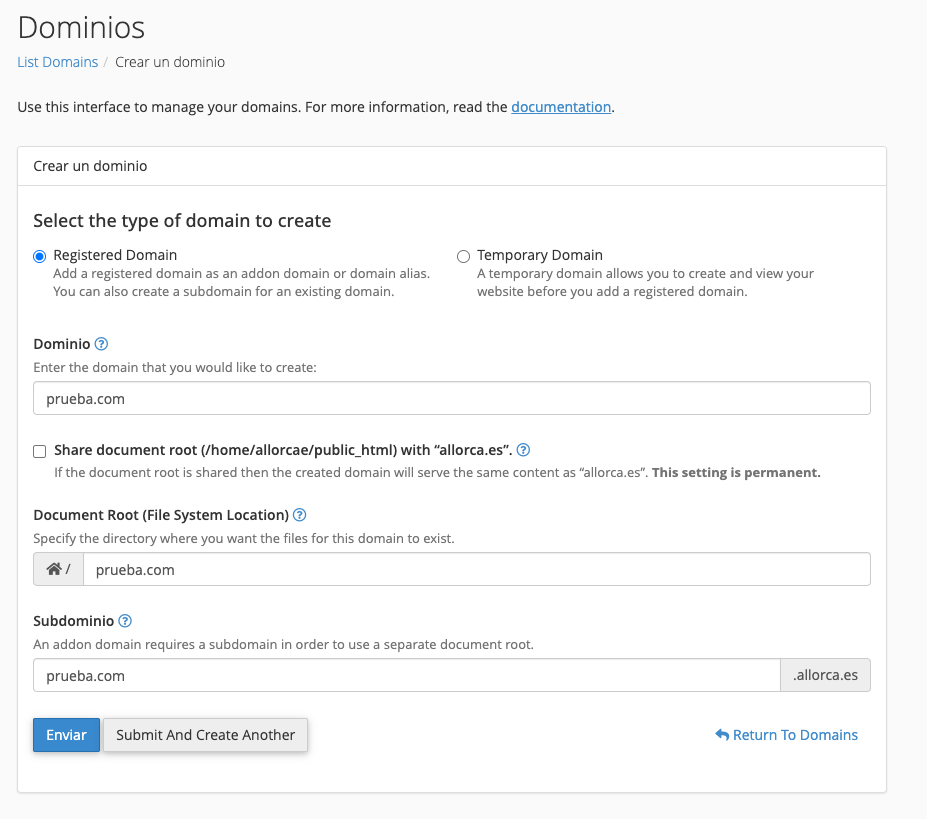
Task: Click the .allorca.es domain suffix
Action: pyautogui.click(x=825, y=675)
